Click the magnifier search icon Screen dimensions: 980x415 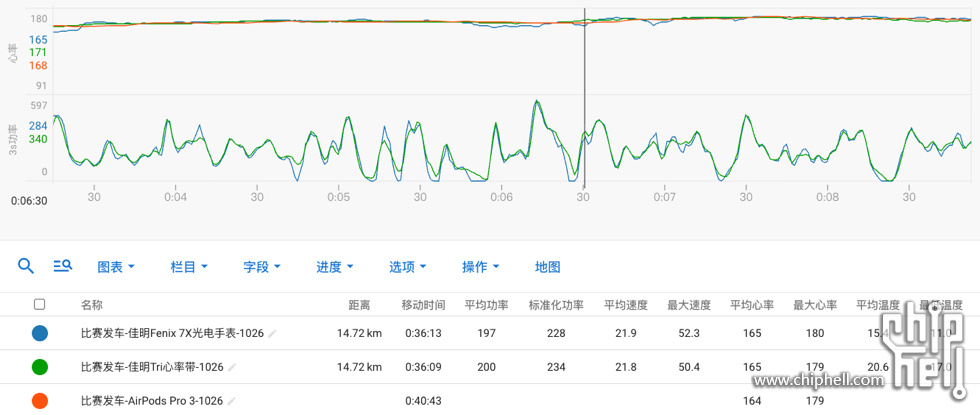click(26, 266)
